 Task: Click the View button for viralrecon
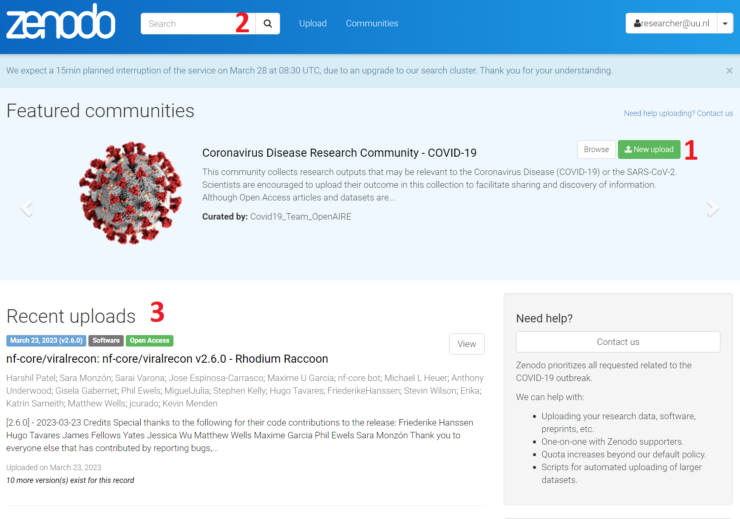tap(467, 344)
